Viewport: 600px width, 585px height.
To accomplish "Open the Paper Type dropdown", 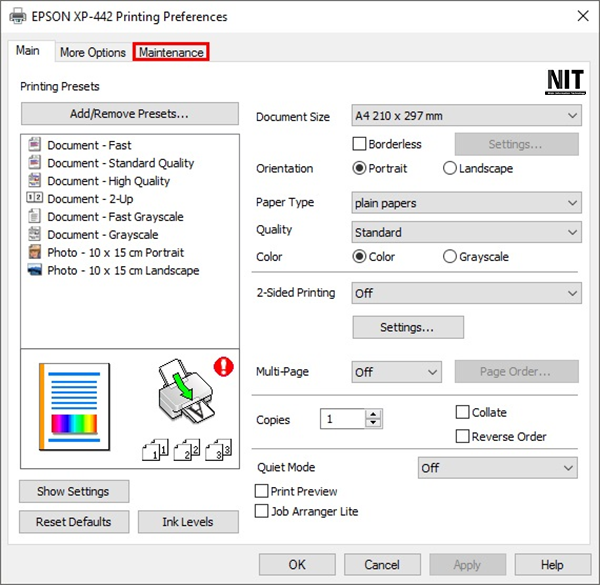I will point(466,203).
